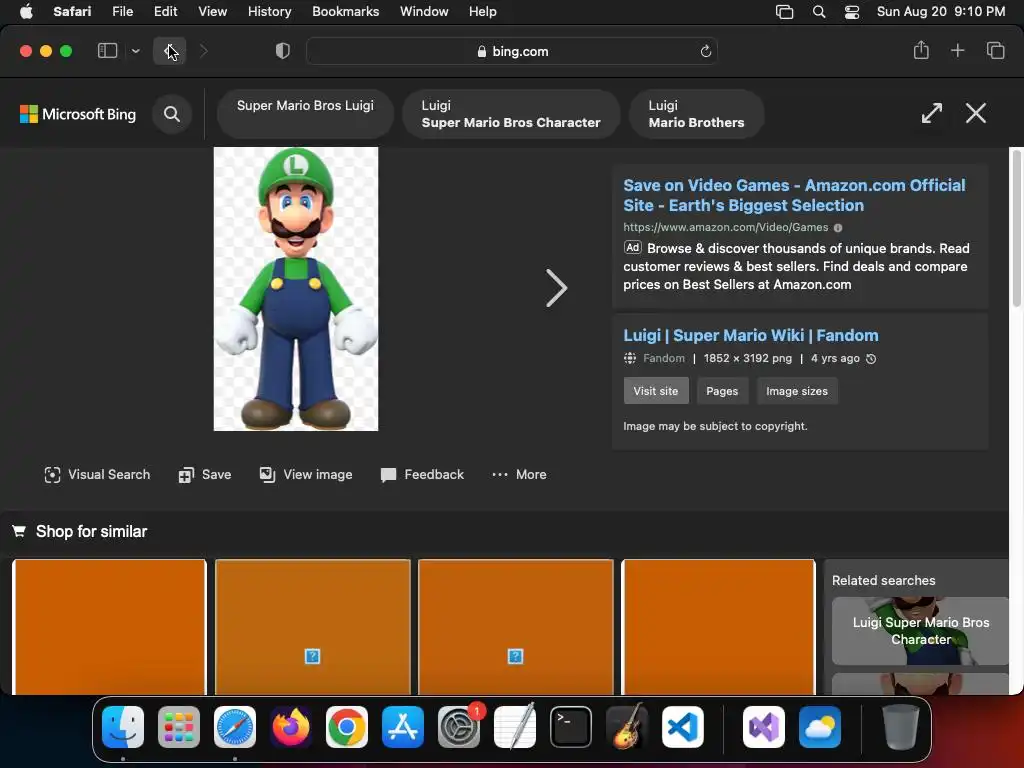Save the image to collection
This screenshot has height=768, width=1024.
click(205, 475)
